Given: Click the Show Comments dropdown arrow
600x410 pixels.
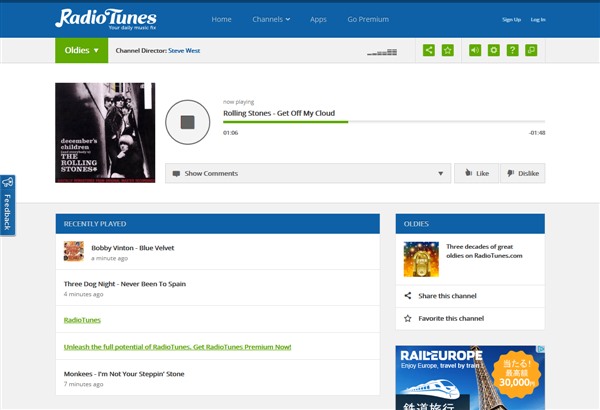Looking at the screenshot, I should pyautogui.click(x=440, y=173).
